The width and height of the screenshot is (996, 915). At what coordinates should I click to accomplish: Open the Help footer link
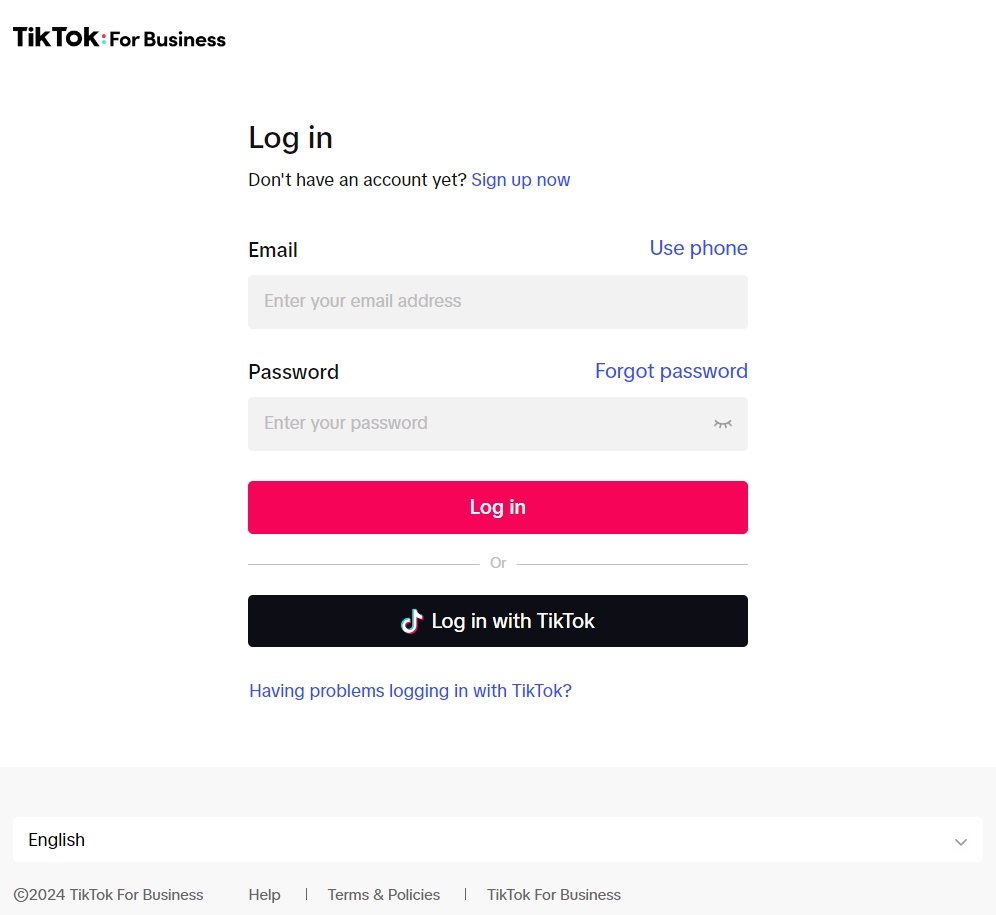[264, 895]
